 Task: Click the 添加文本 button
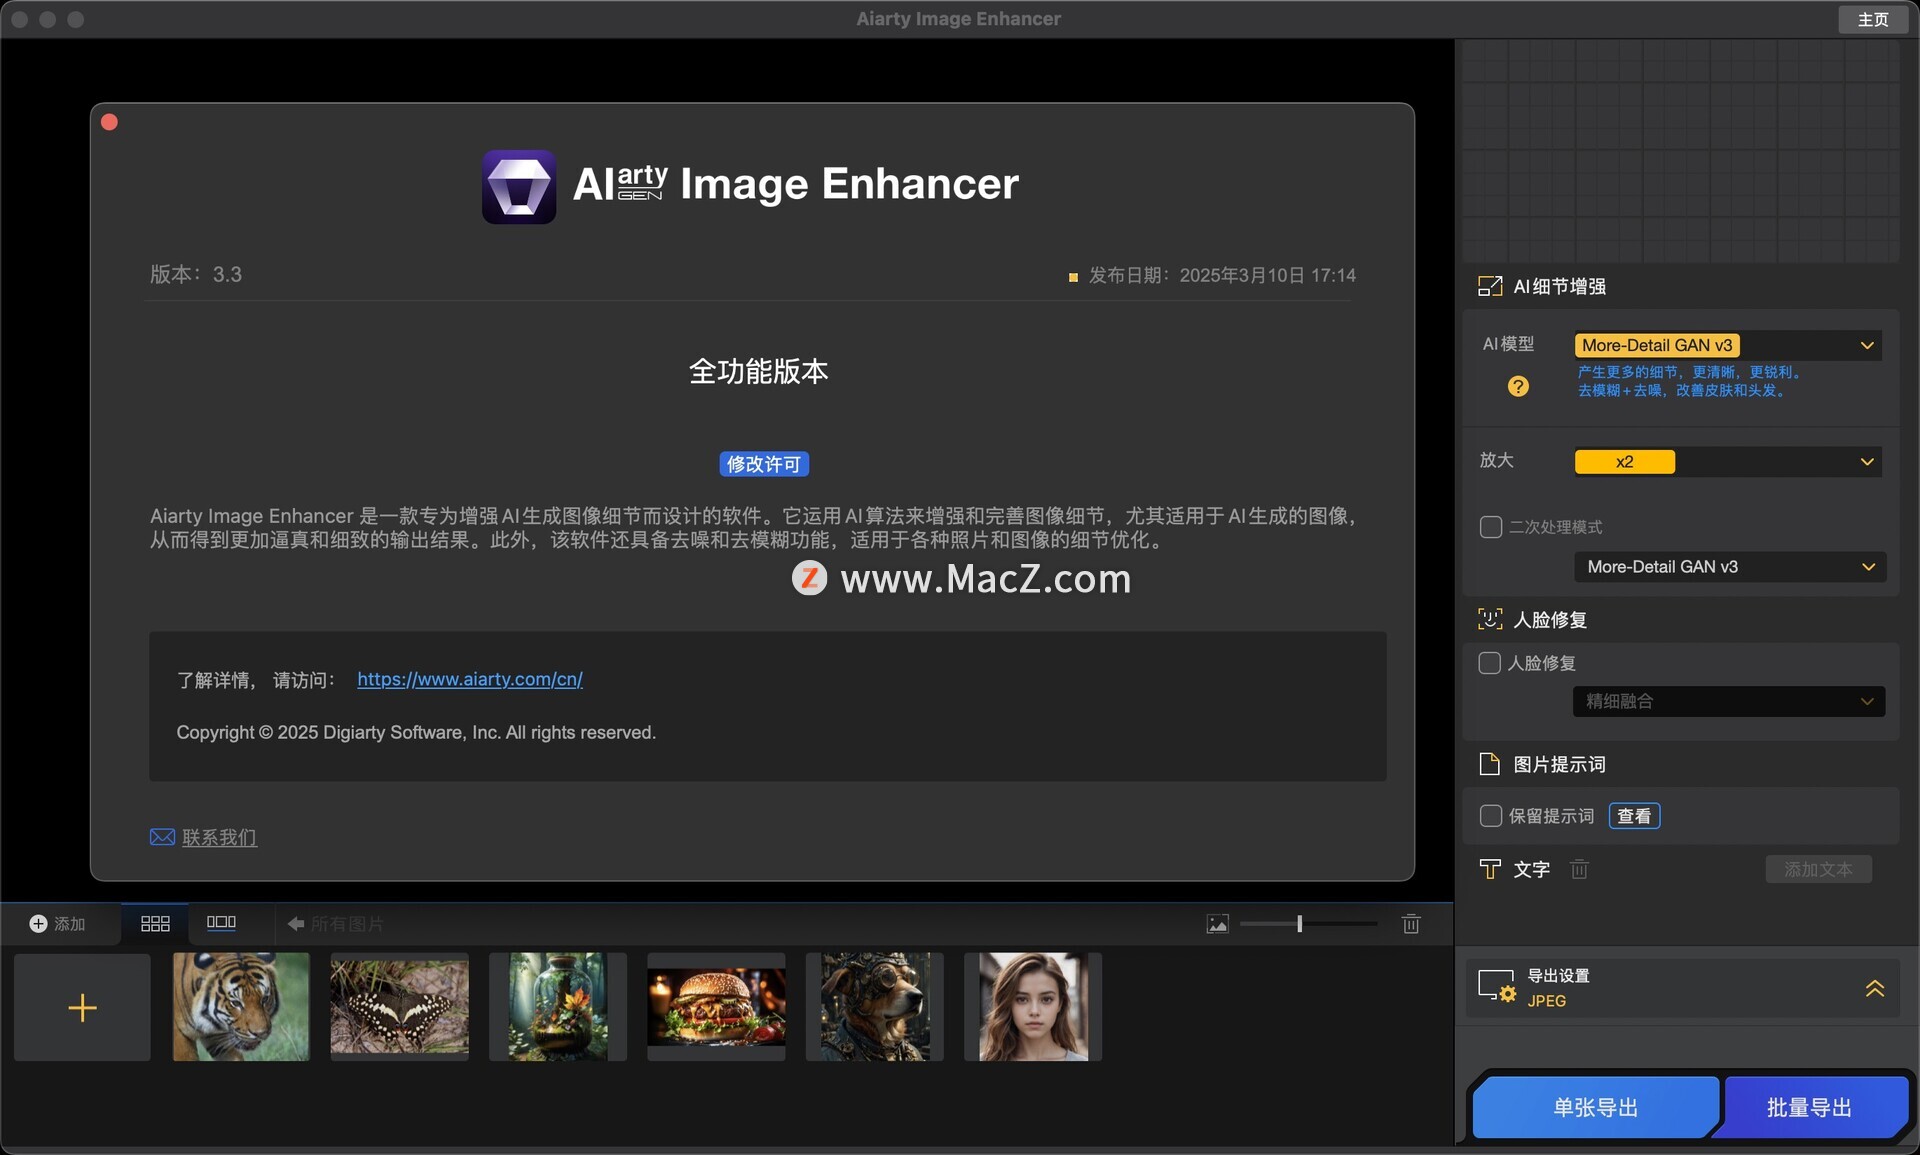click(1818, 869)
